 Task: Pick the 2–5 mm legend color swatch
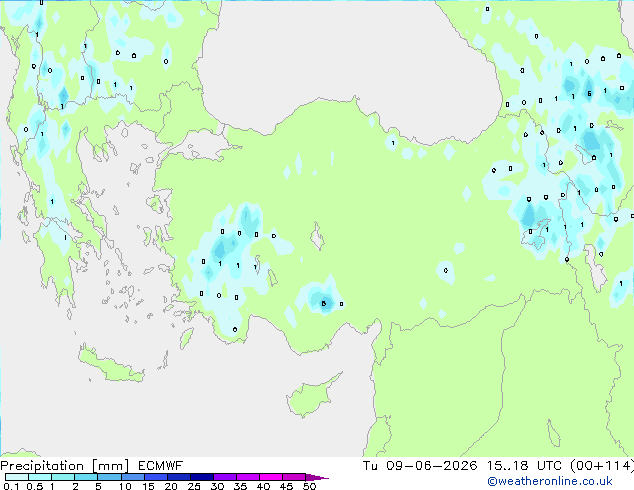click(x=86, y=477)
